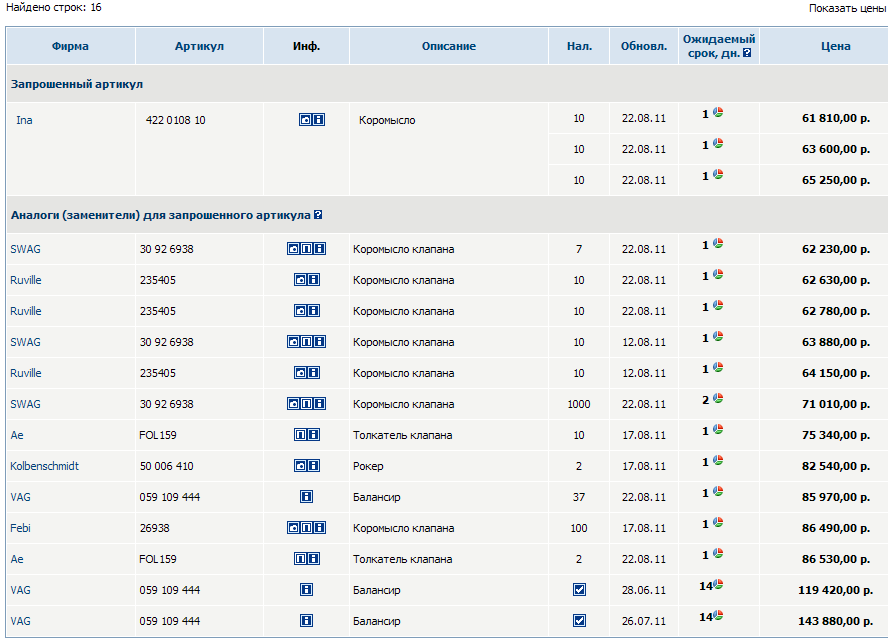Click the photo icon in the Kolbenschmidt row

[x=300, y=466]
